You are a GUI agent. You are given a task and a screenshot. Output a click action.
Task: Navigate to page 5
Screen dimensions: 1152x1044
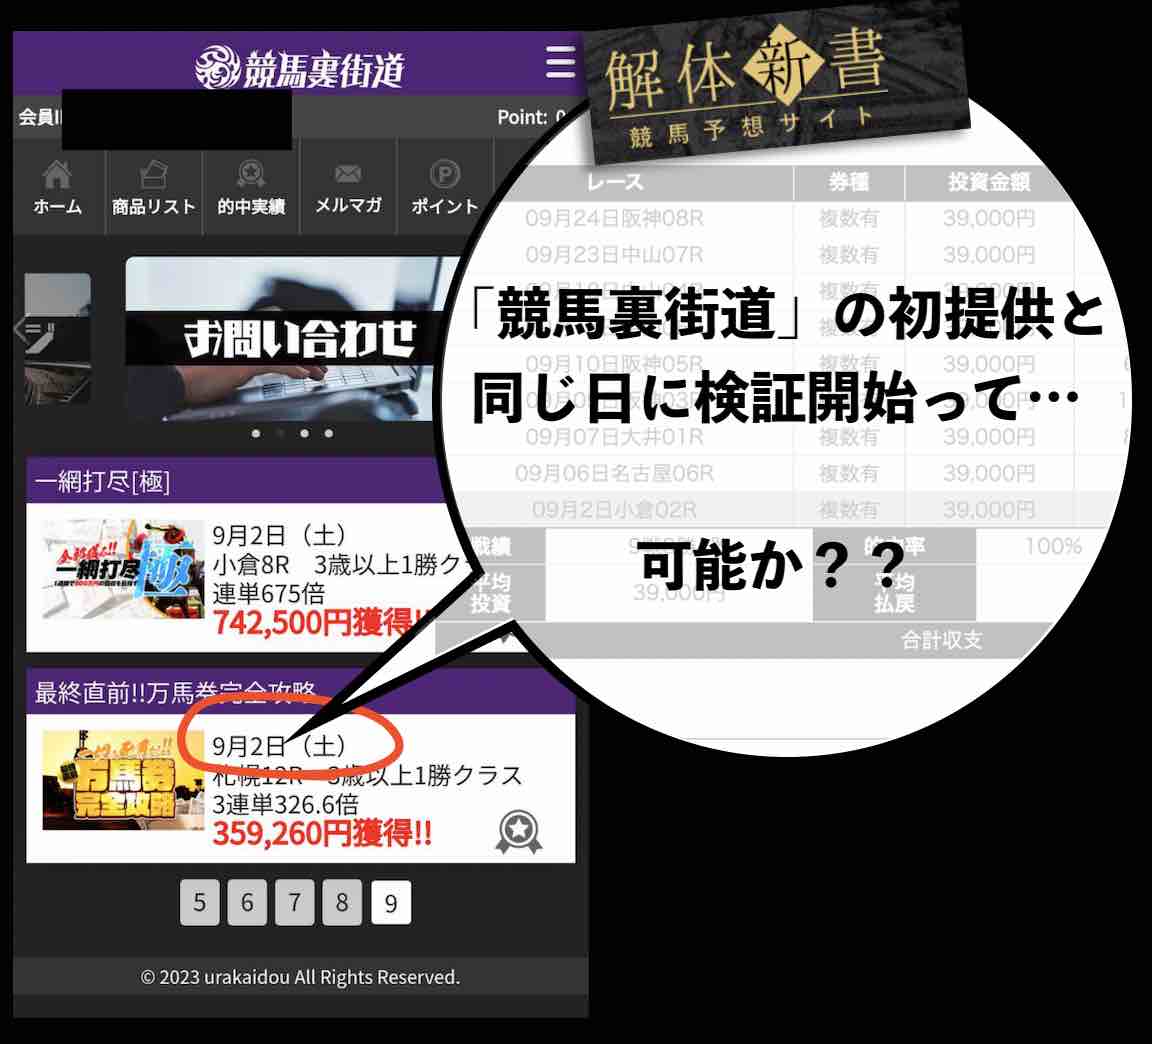click(x=198, y=901)
